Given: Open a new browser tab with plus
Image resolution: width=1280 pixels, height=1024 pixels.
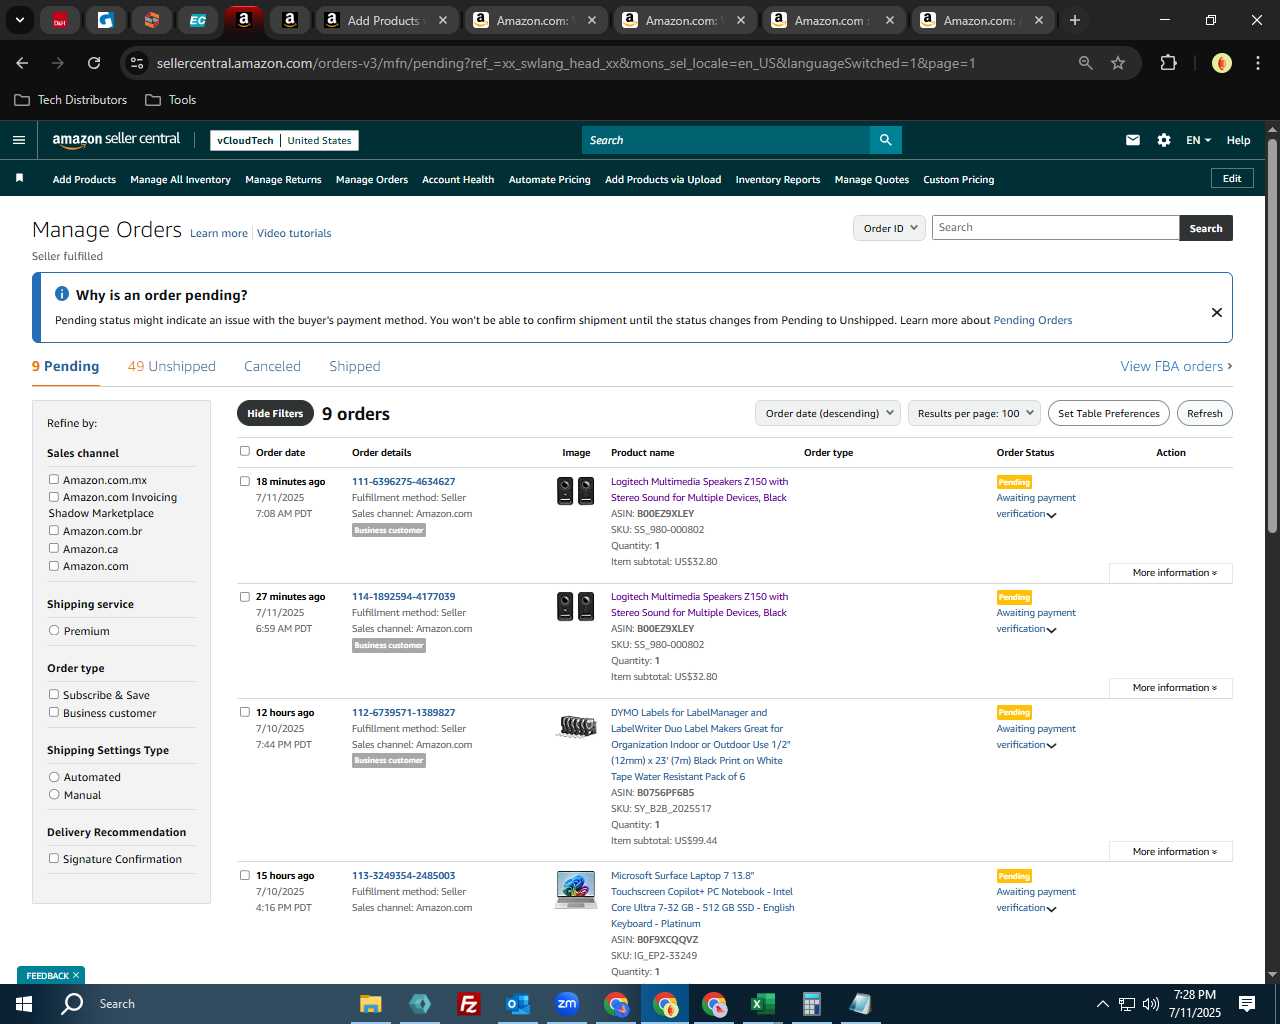Looking at the screenshot, I should coord(1075,20).
